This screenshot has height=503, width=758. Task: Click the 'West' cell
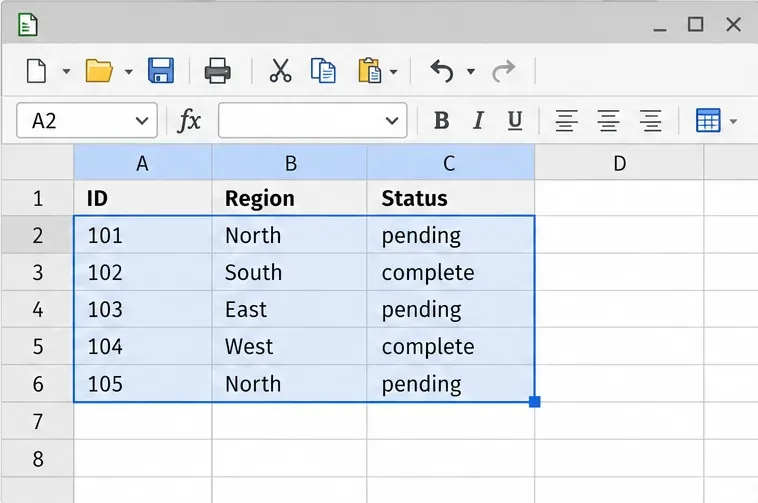point(290,346)
